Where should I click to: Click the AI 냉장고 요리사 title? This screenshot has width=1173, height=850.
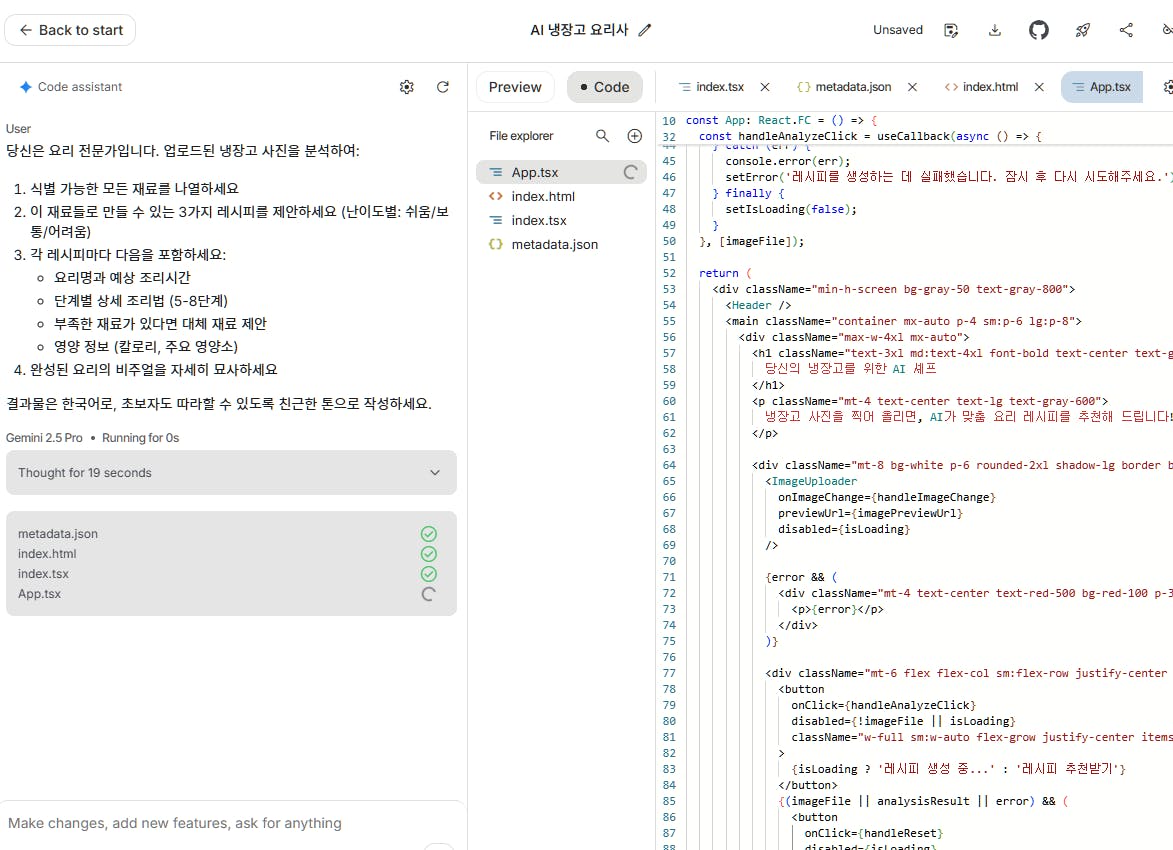click(x=579, y=30)
